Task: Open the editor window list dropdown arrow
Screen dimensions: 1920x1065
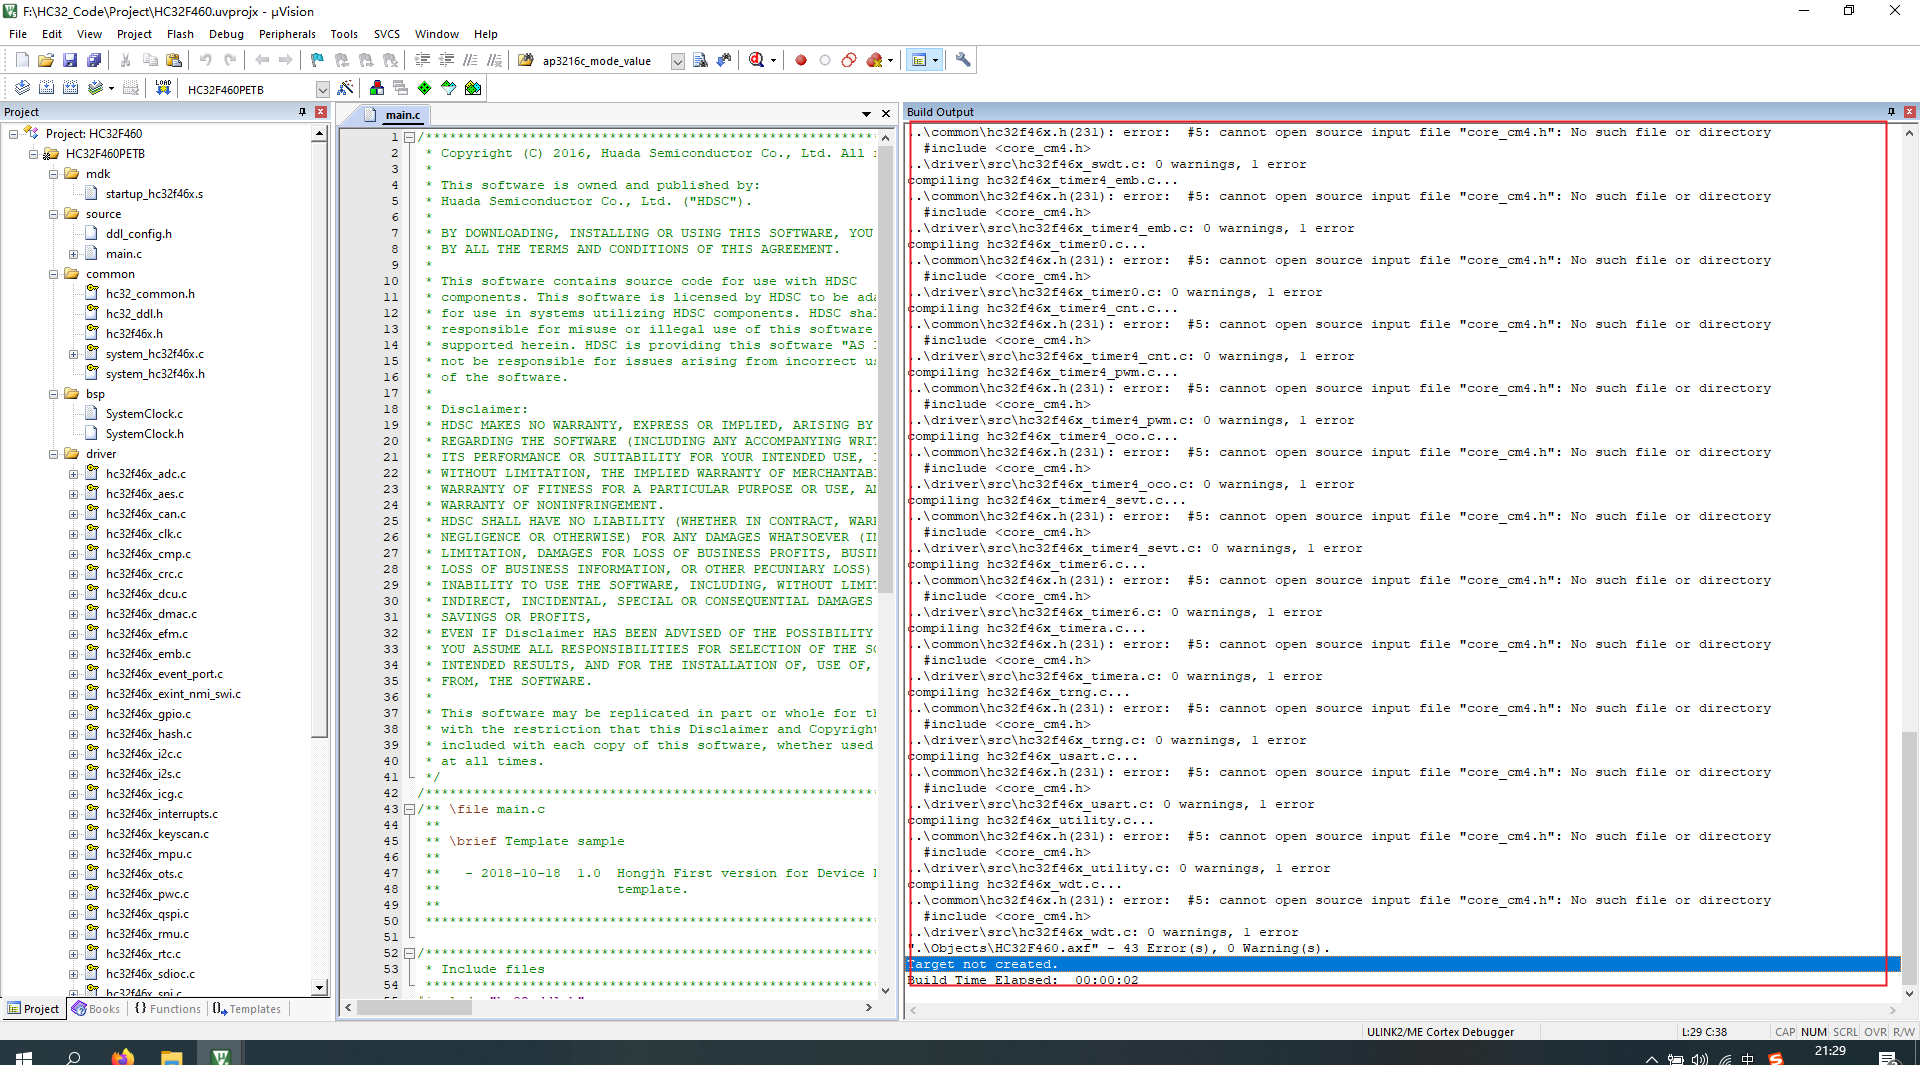Action: click(866, 114)
